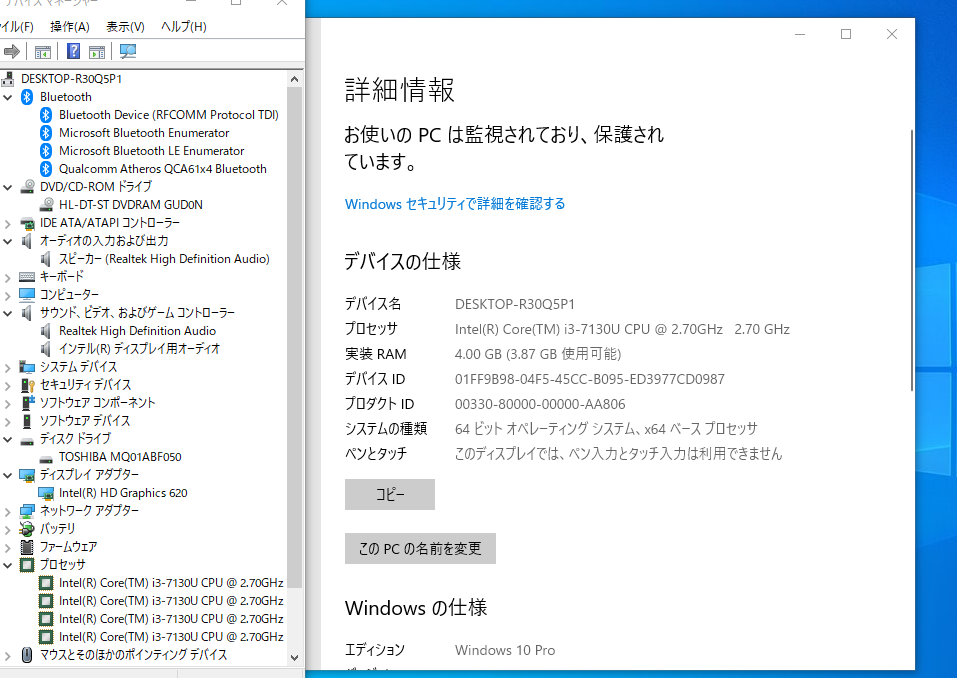Screen dimensions: 957x678
Task: Open Windows セキュリティで詳細を確認する link
Action: (x=455, y=204)
